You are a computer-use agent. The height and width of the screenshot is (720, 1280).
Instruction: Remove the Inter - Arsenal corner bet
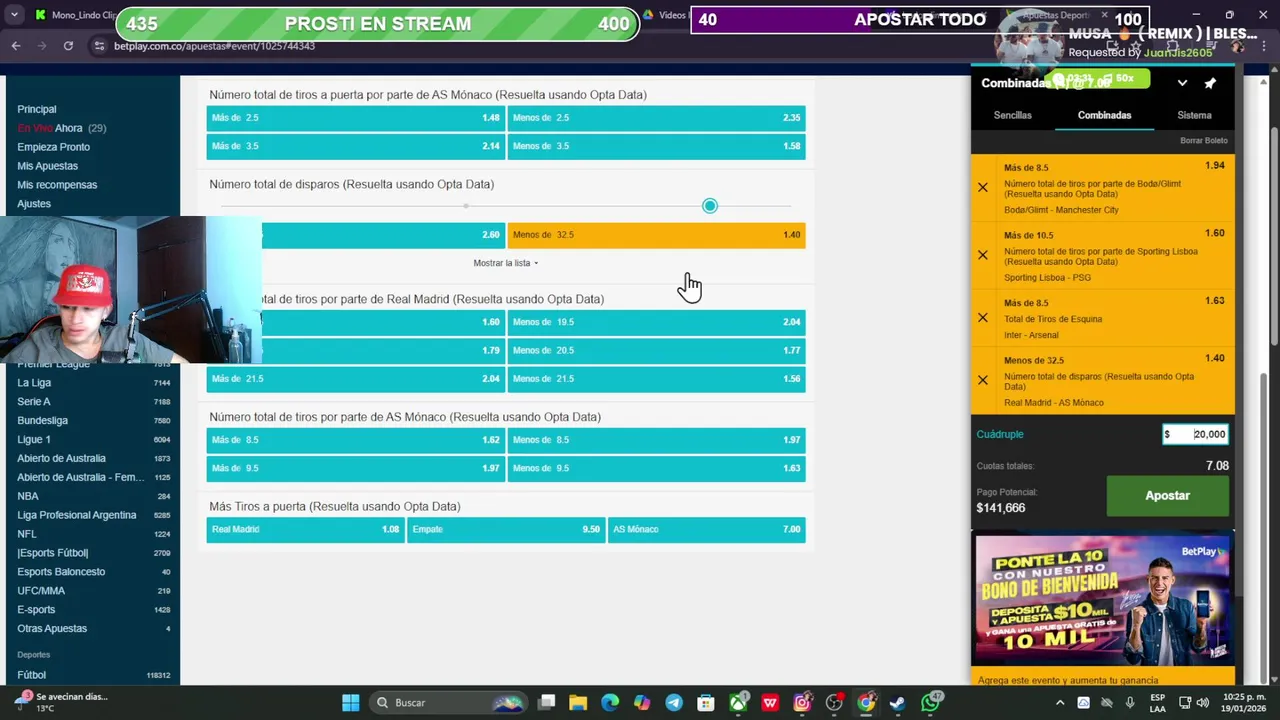tap(982, 318)
